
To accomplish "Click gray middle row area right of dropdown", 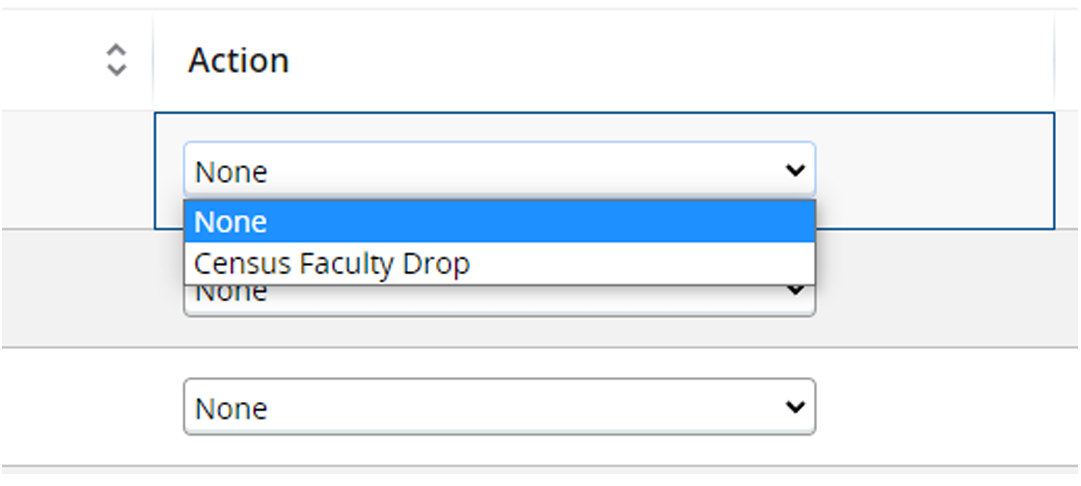I will point(940,290).
